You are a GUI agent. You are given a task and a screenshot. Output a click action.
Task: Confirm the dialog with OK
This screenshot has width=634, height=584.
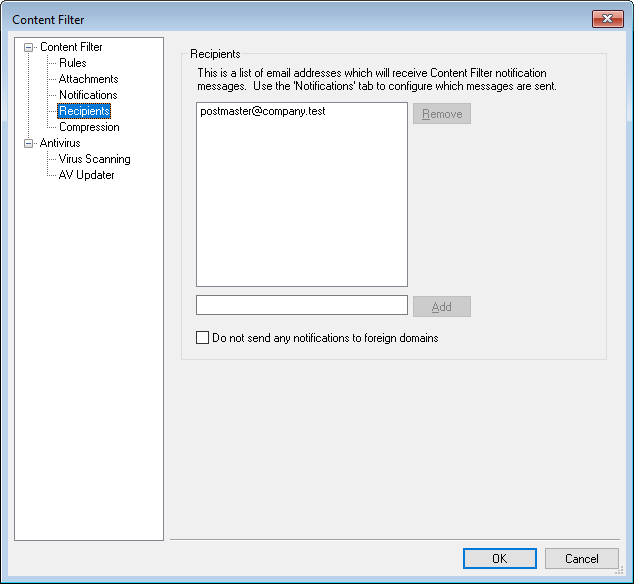pyautogui.click(x=499, y=559)
